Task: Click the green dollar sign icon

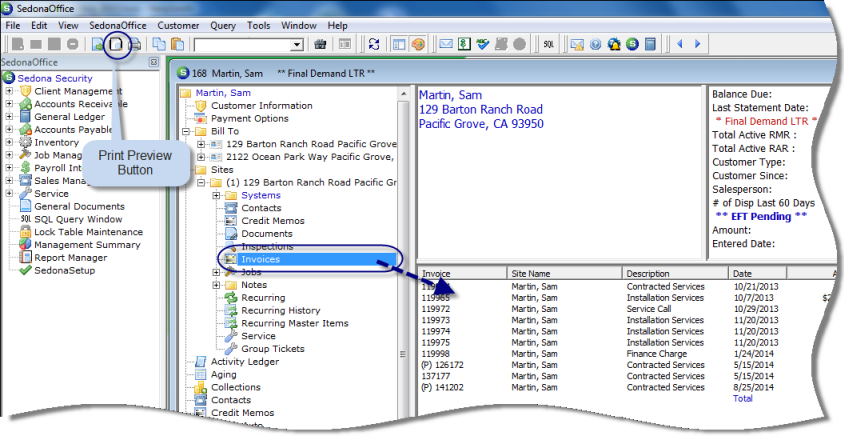Action: pyautogui.click(x=463, y=44)
